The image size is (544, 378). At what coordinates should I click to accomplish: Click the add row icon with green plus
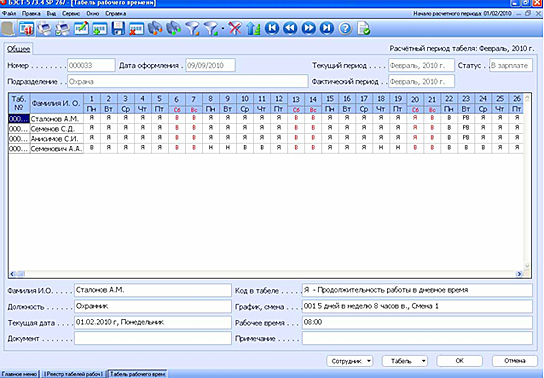pyautogui.click(x=100, y=28)
